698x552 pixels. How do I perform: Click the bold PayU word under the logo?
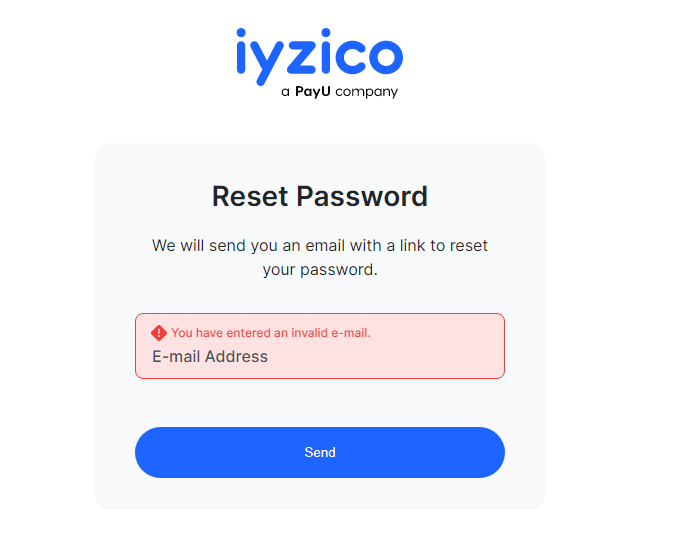(x=313, y=92)
